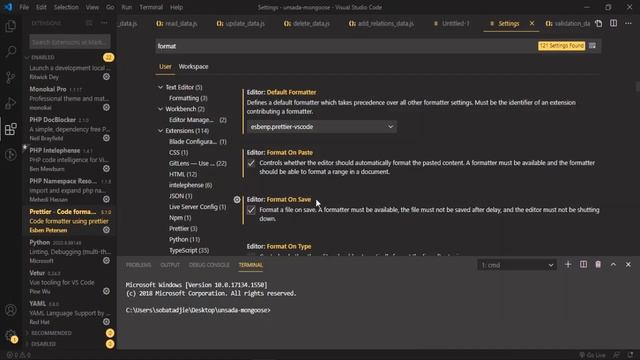Open the delete_data.js editor tab
The height and width of the screenshot is (360, 640).
307,24
